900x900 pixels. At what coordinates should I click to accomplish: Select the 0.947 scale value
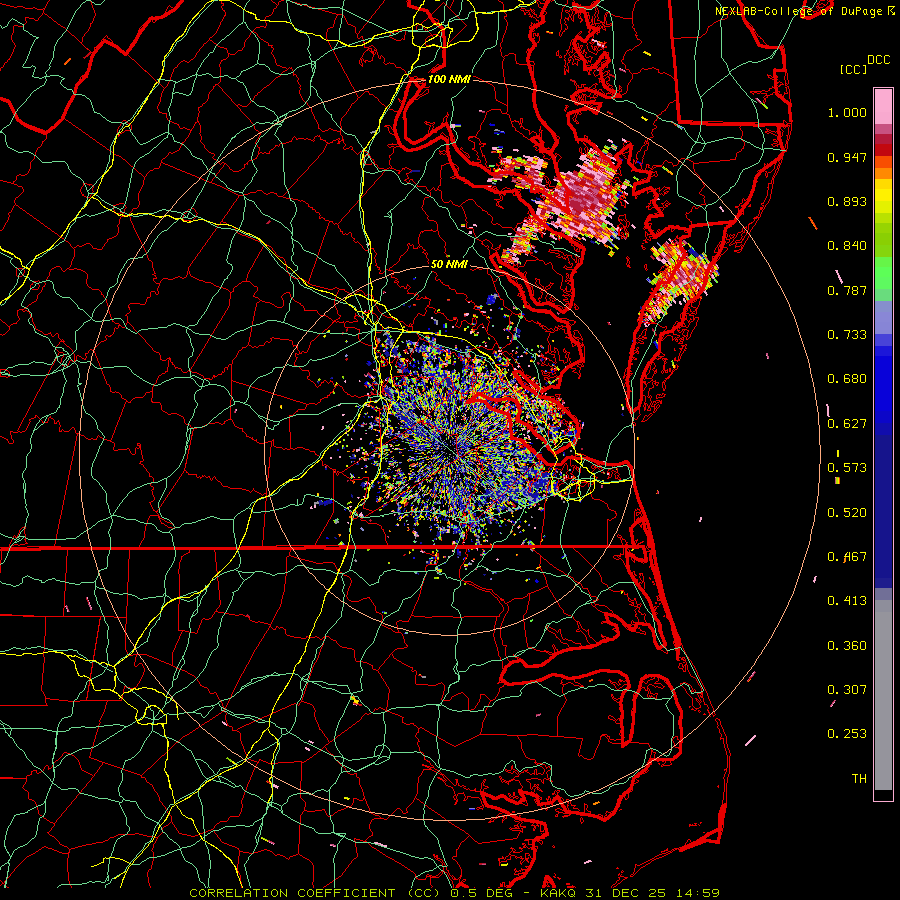tap(847, 157)
